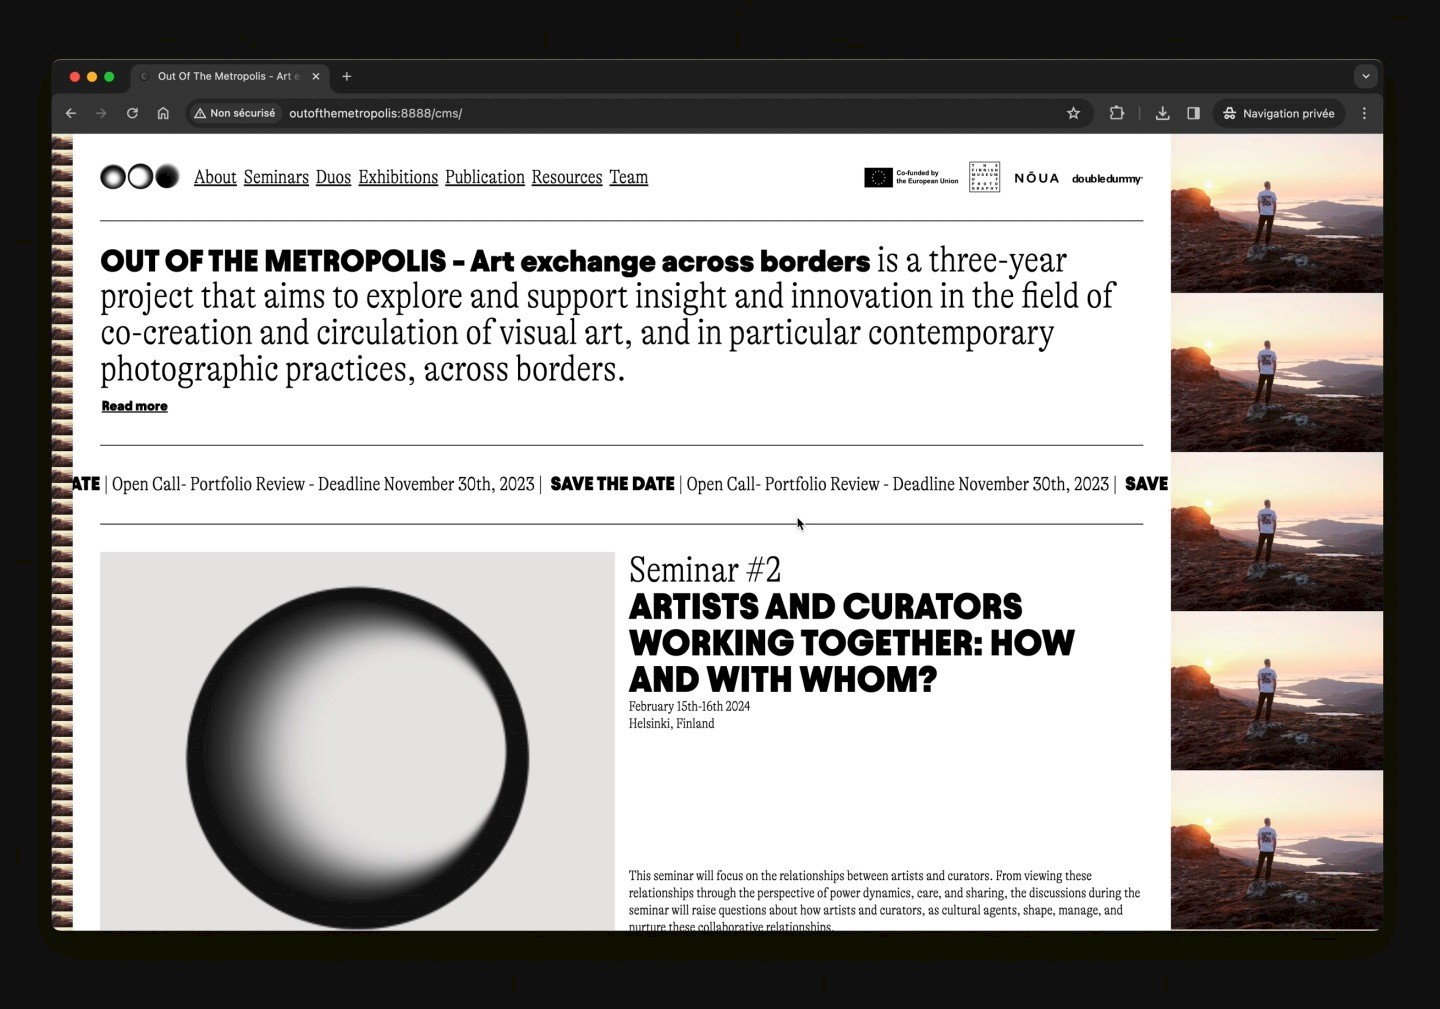Click the February 15th-16th 2024 date text
This screenshot has width=1440, height=1009.
[x=689, y=706]
